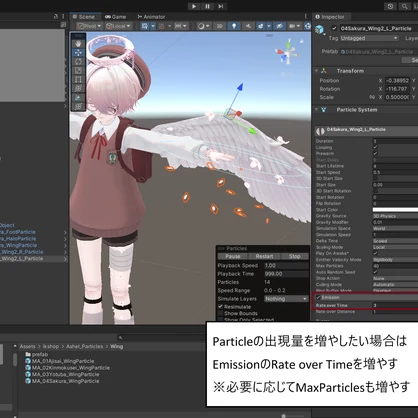Toggle scene grid visibility icon
Screen dimensions: 418x418
pos(145,26)
